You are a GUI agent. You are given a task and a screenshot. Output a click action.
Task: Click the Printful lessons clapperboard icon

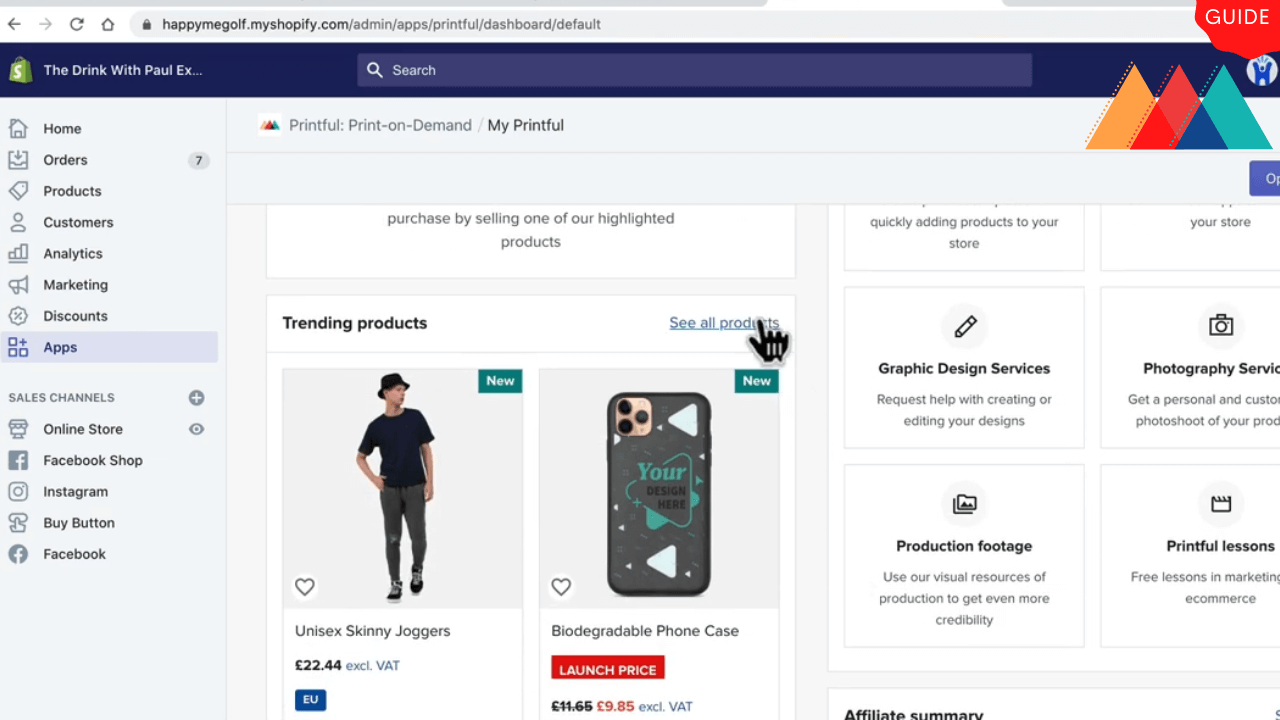click(1221, 504)
